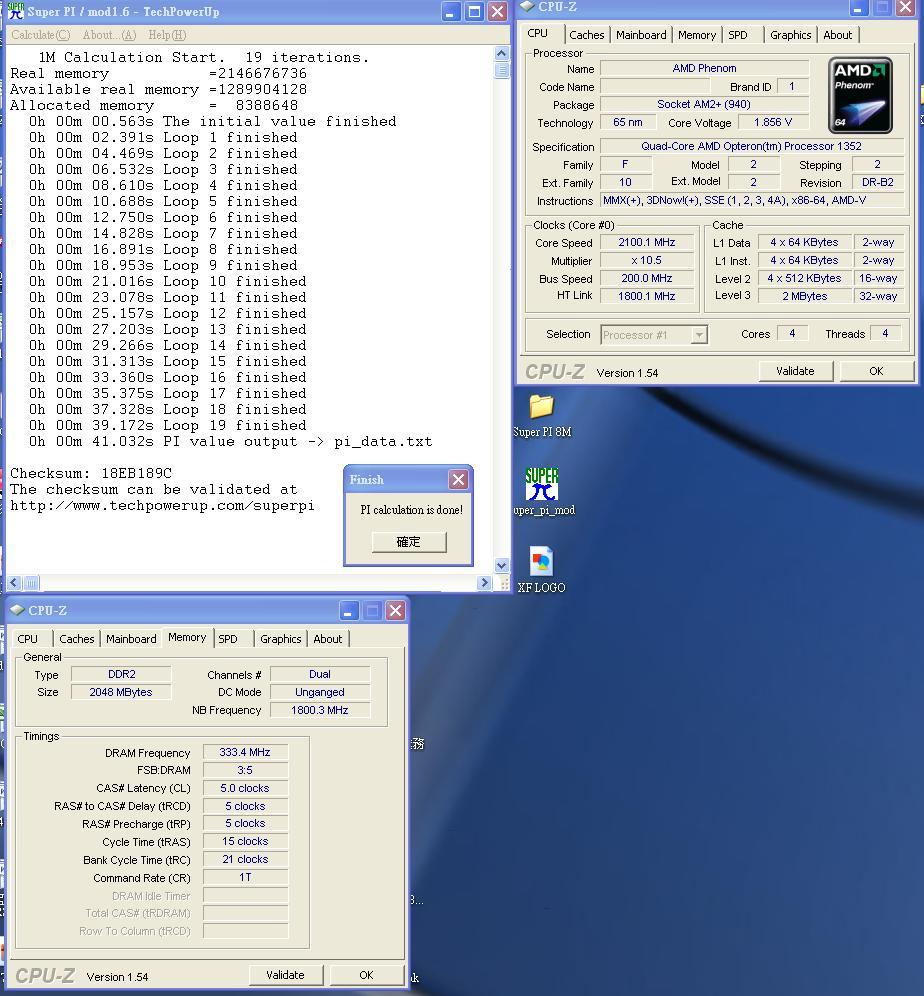
Task: Open the About menu in Super PI
Action: pyautogui.click(x=109, y=35)
